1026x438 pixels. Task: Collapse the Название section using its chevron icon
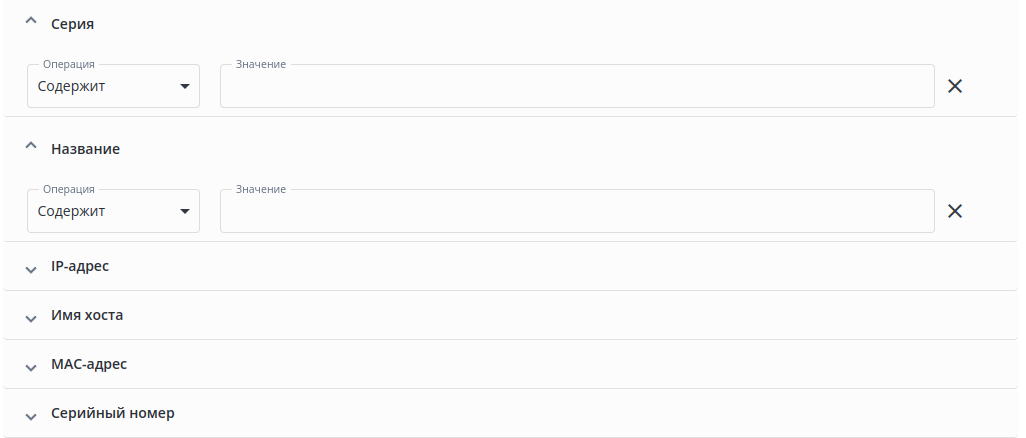30,147
